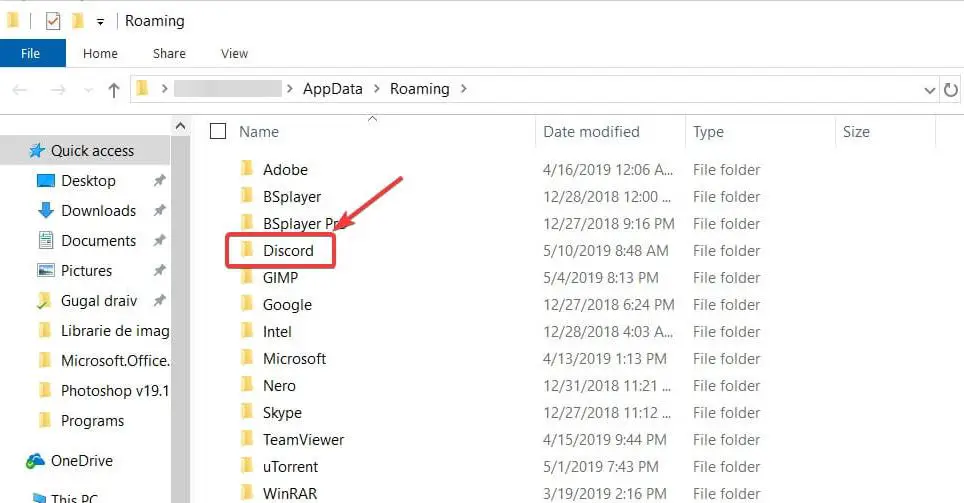The width and height of the screenshot is (964, 503).
Task: Click the Back navigation arrow
Action: [x=20, y=90]
